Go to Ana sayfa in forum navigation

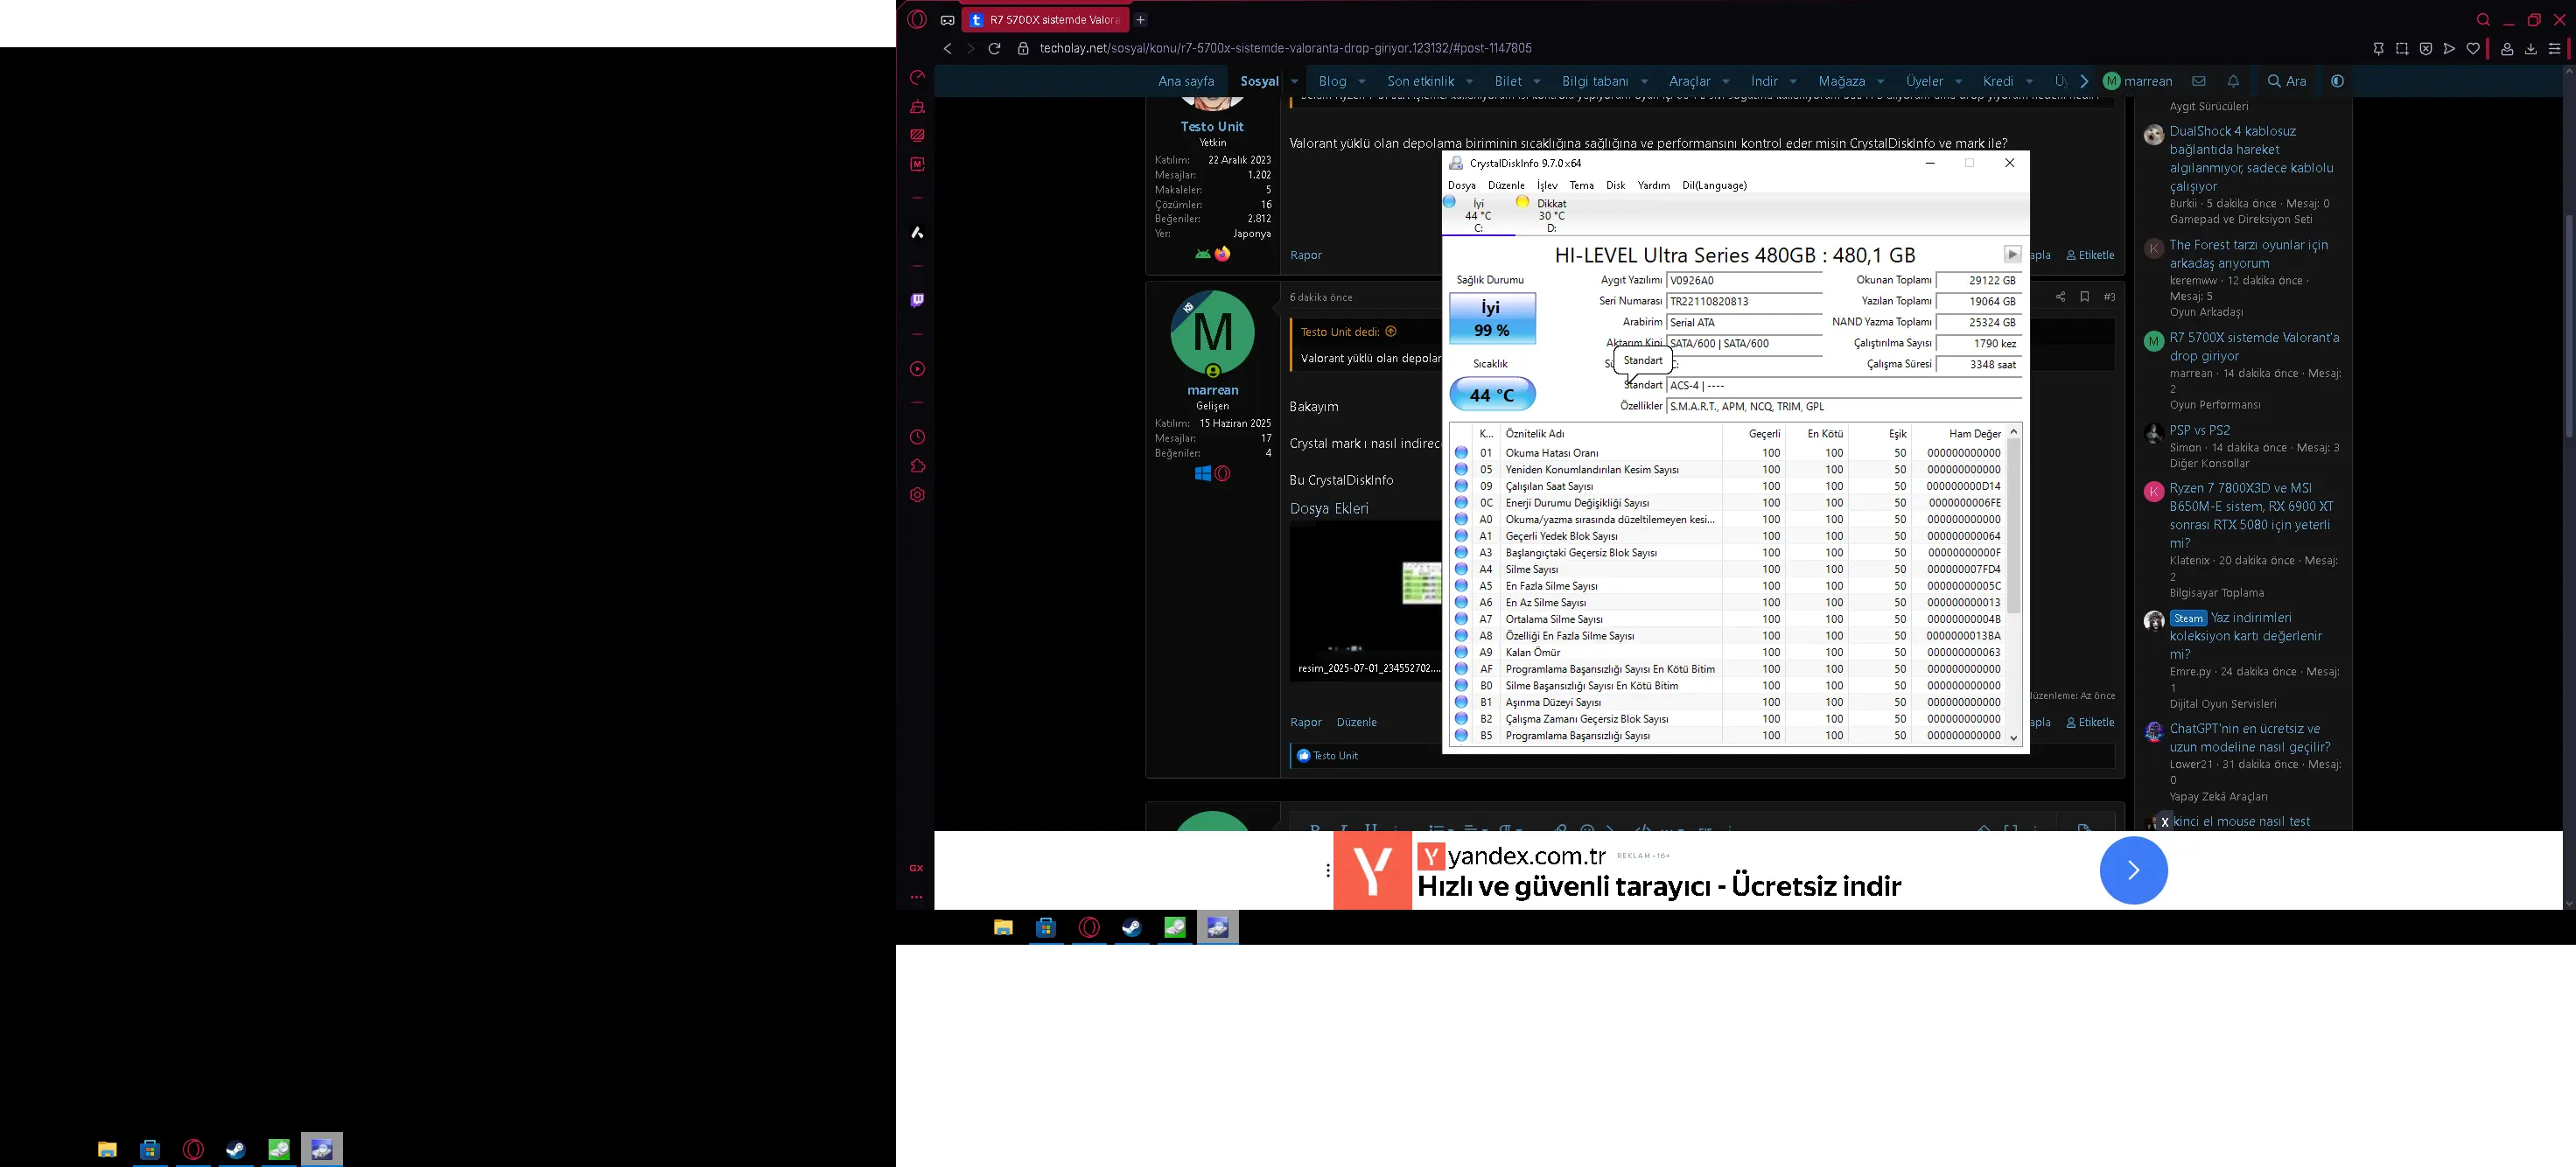coord(1186,81)
